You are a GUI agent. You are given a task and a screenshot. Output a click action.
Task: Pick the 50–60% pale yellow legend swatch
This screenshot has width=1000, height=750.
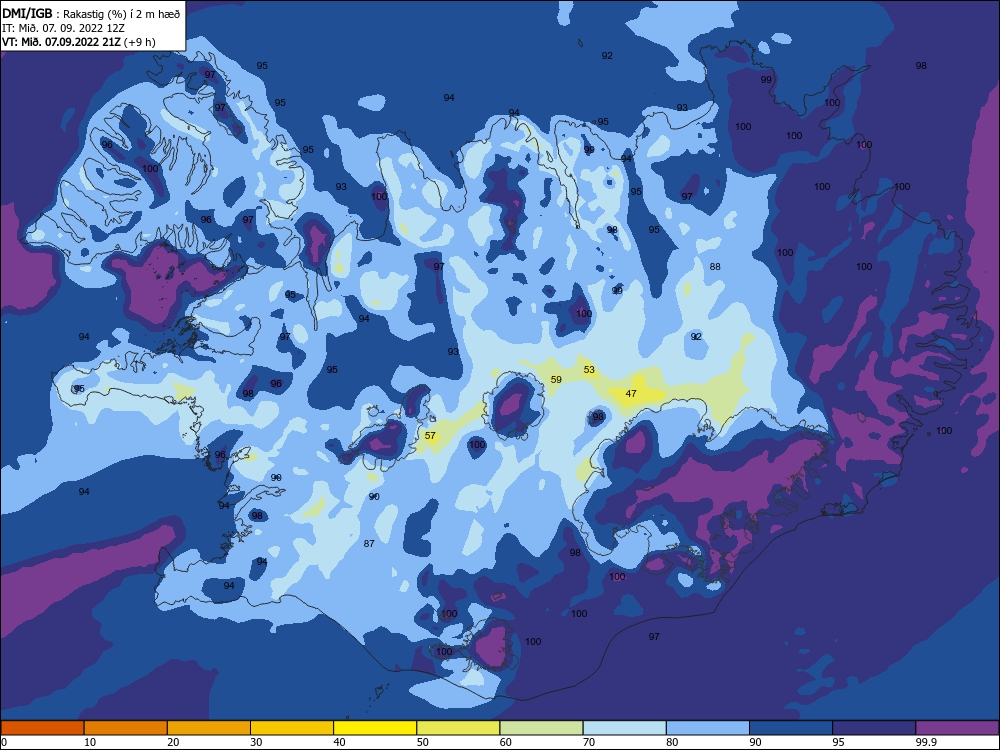[458, 728]
